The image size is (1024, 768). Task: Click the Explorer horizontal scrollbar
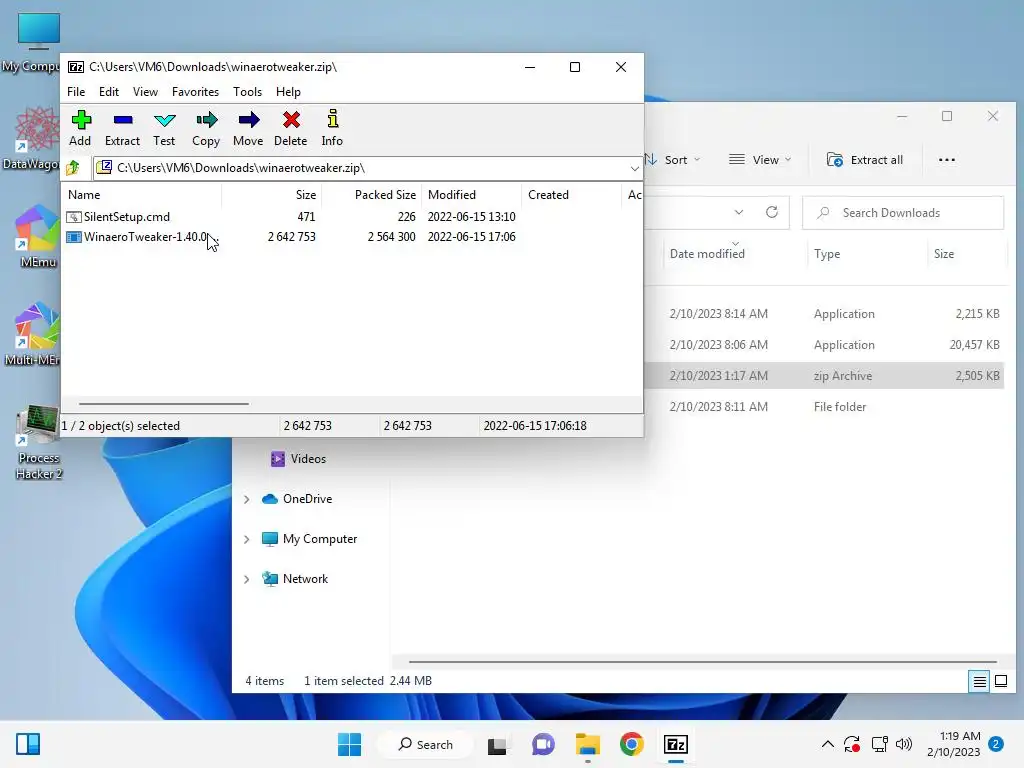tap(702, 662)
